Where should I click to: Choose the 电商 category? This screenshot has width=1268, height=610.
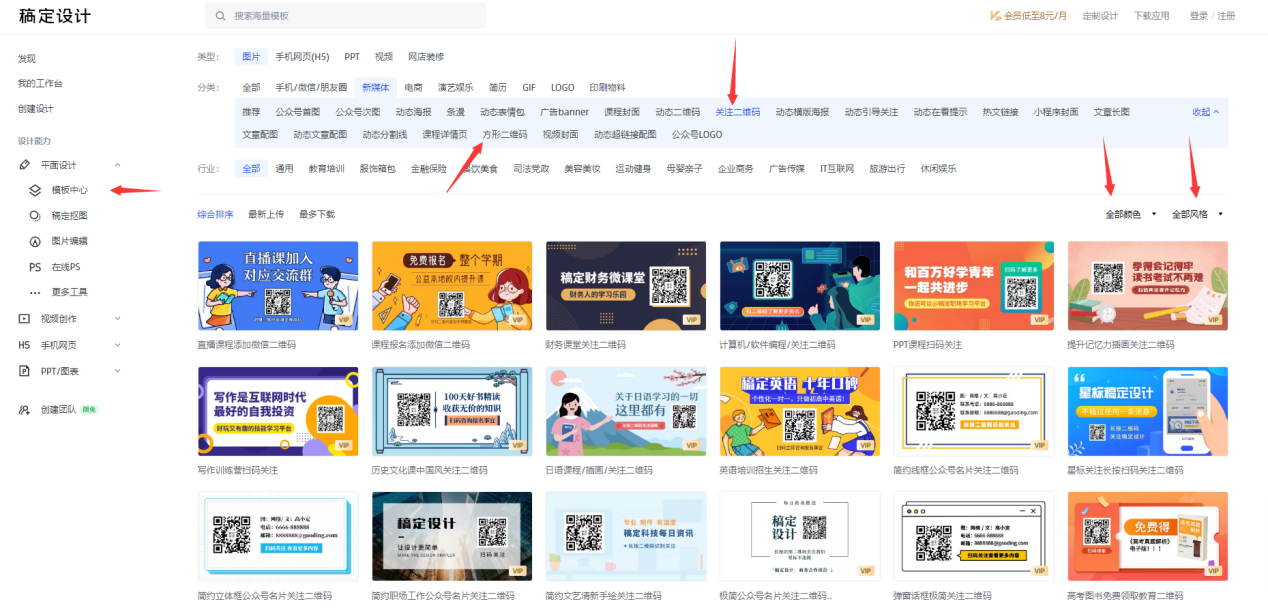click(414, 87)
